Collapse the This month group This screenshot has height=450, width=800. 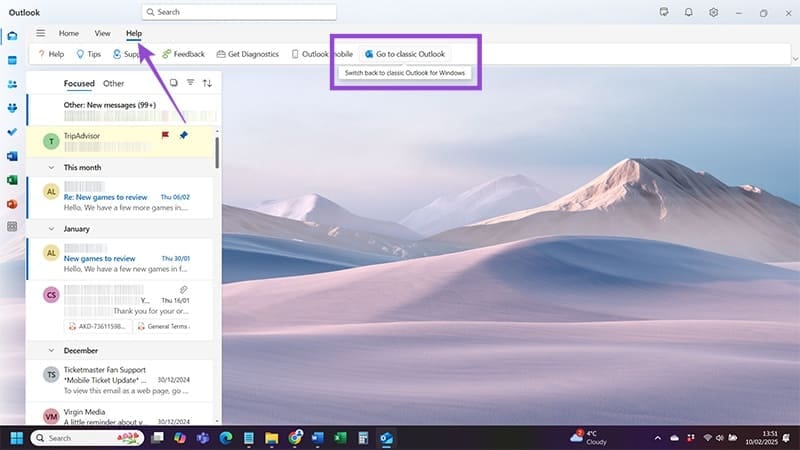click(51, 167)
